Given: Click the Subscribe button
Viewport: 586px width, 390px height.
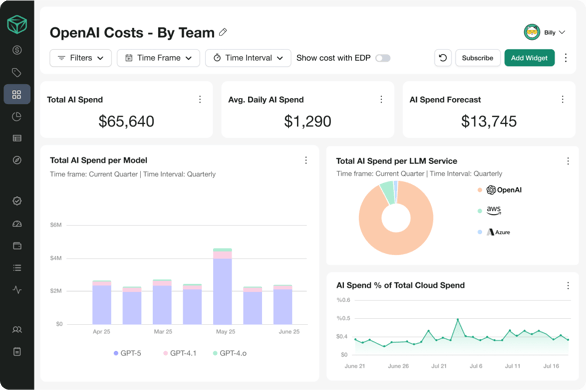Looking at the screenshot, I should [x=478, y=58].
